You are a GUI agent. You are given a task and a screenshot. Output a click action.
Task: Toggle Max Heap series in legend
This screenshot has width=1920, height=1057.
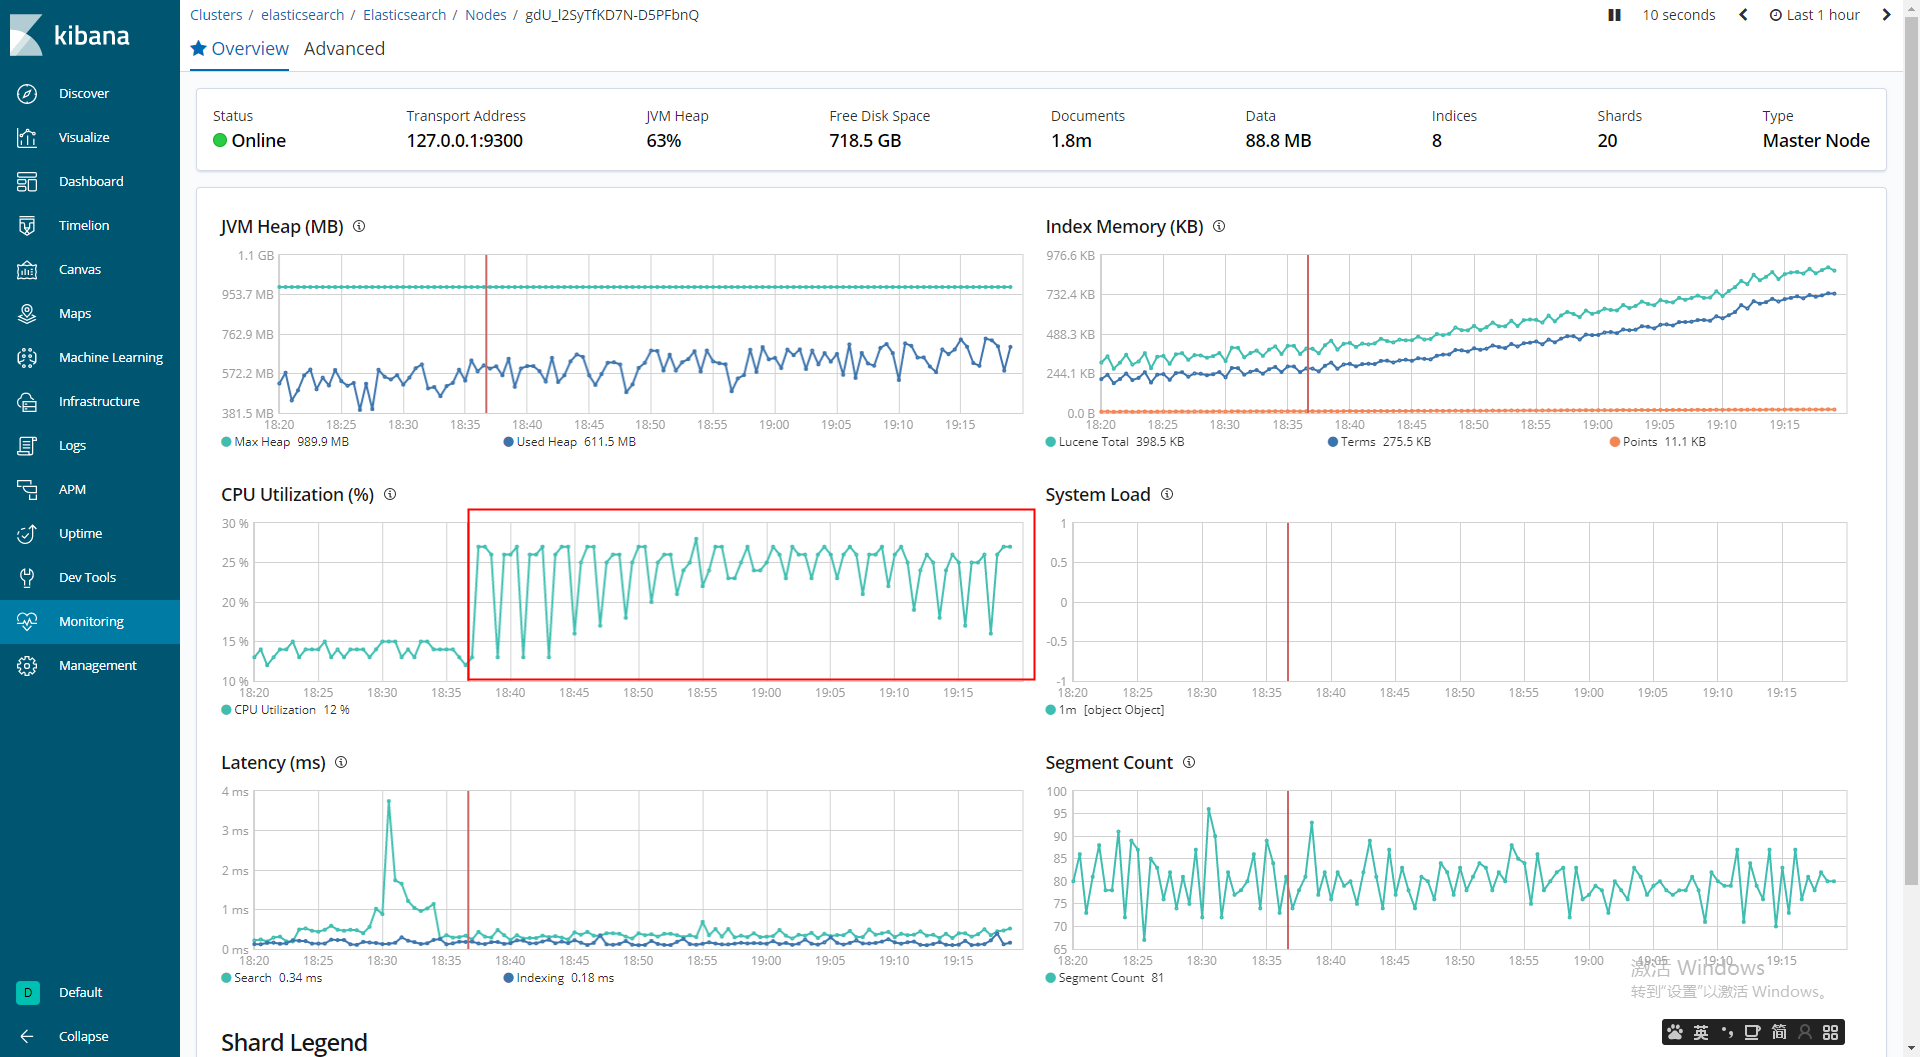(x=285, y=442)
